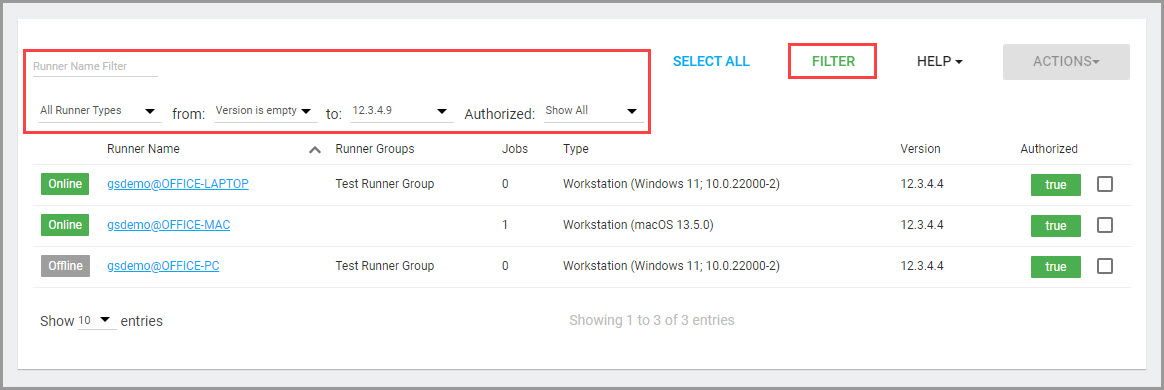
Task: Click the Online status badge for OFFICE-LAPTOP
Action: click(x=65, y=184)
